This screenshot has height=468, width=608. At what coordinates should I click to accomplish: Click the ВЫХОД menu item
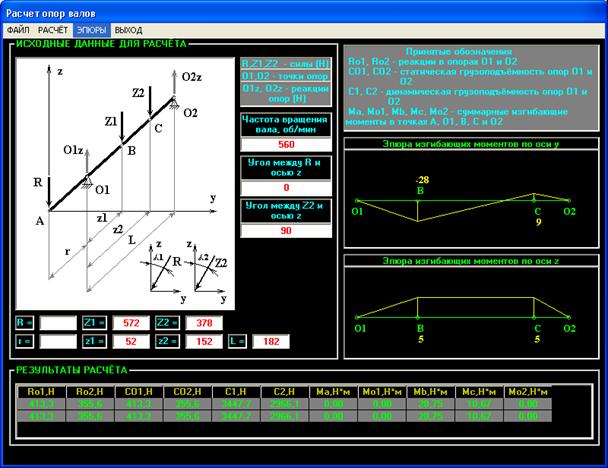pyautogui.click(x=128, y=30)
